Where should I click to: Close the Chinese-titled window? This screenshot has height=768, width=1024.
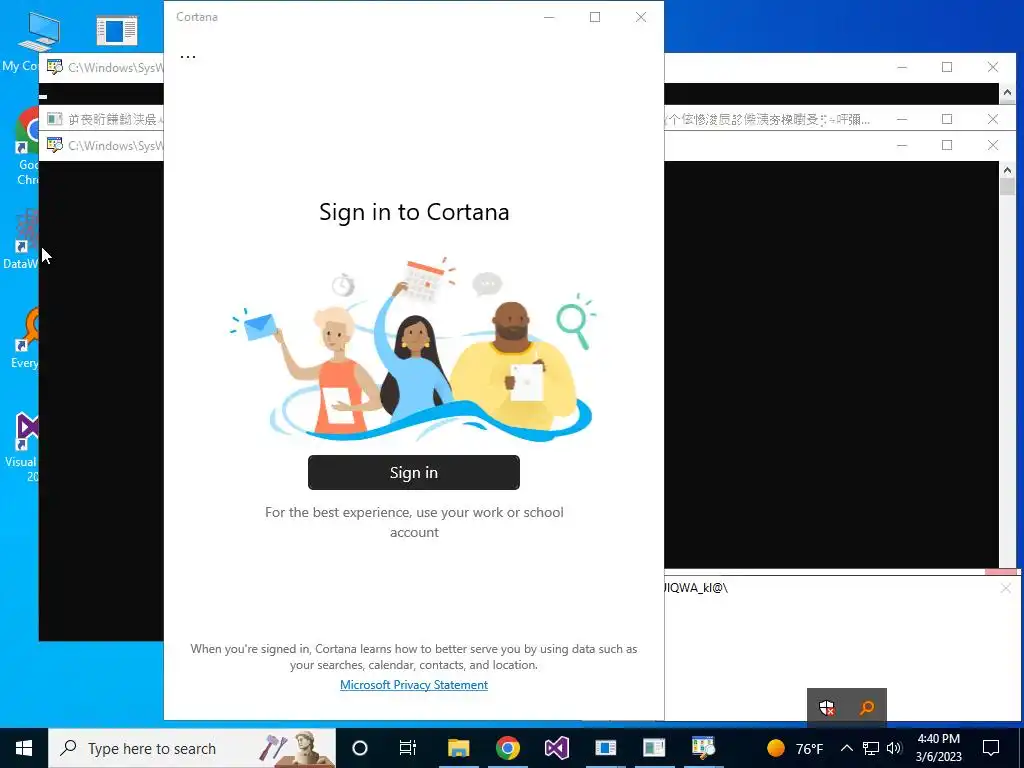tap(993, 119)
